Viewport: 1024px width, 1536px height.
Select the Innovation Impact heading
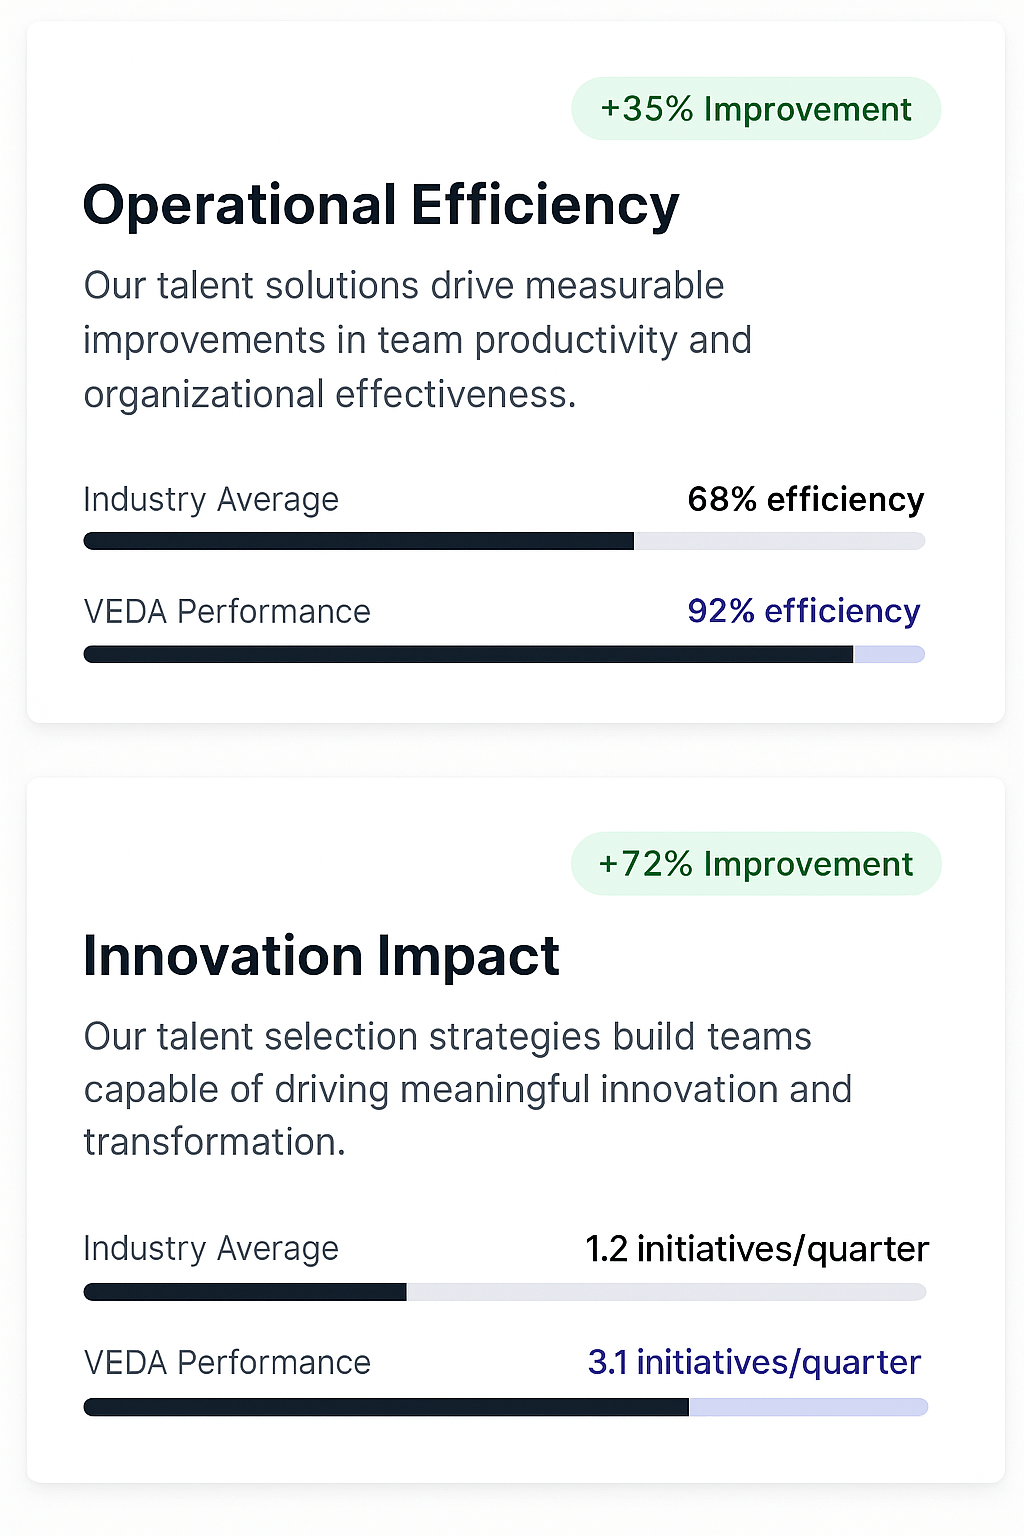point(321,956)
